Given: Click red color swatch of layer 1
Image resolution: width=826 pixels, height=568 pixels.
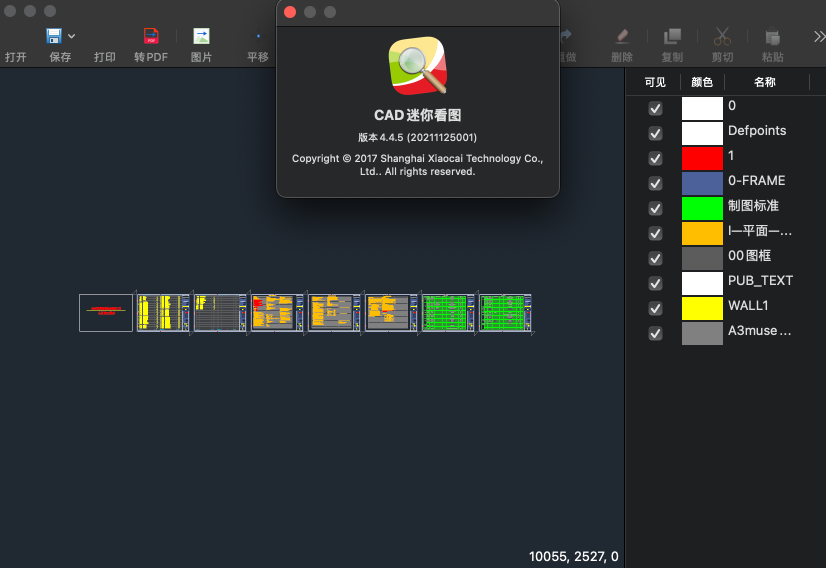Looking at the screenshot, I should [702, 159].
